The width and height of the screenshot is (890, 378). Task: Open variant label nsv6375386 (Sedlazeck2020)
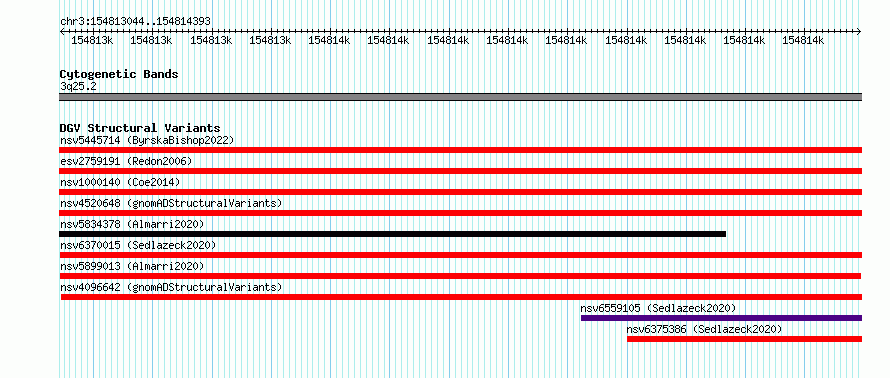pyautogui.click(x=704, y=329)
